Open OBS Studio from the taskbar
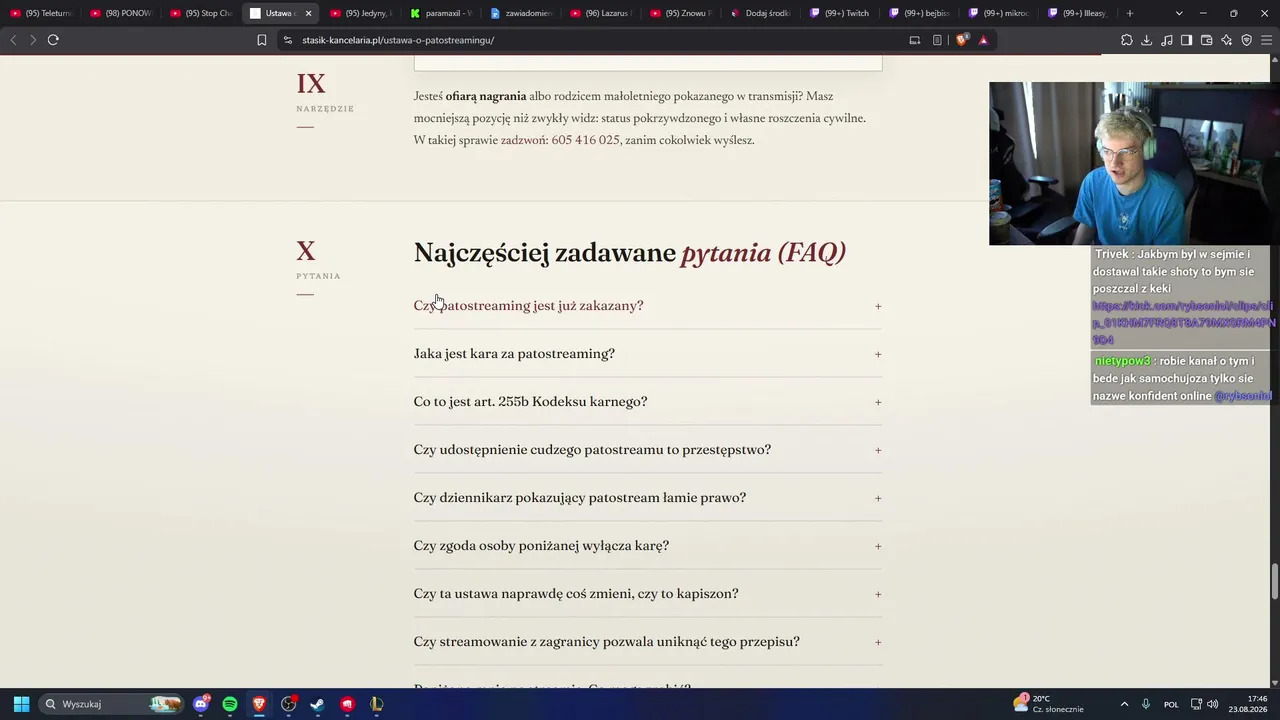Screen dimensions: 1280x720 pos(289,704)
